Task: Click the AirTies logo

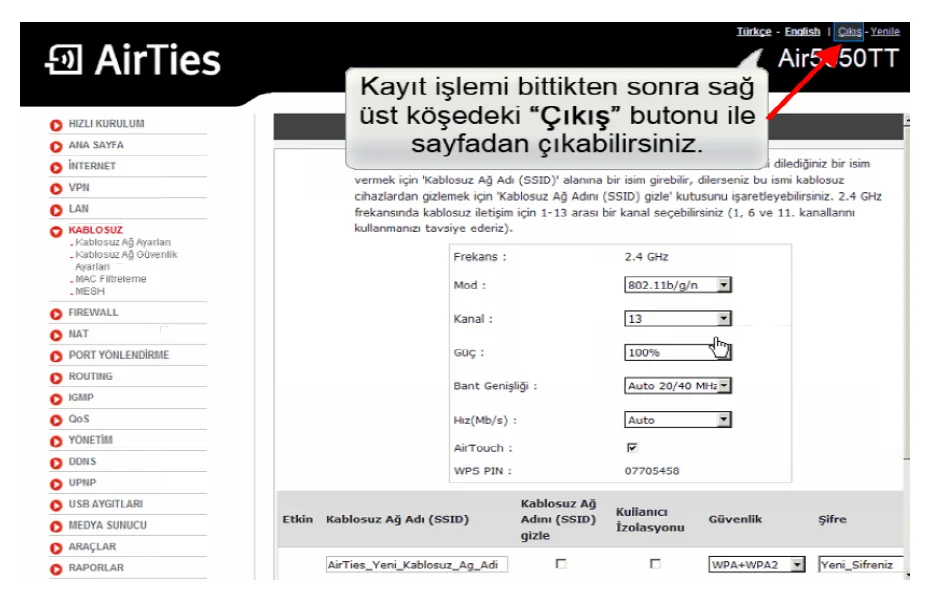Action: [x=133, y=60]
